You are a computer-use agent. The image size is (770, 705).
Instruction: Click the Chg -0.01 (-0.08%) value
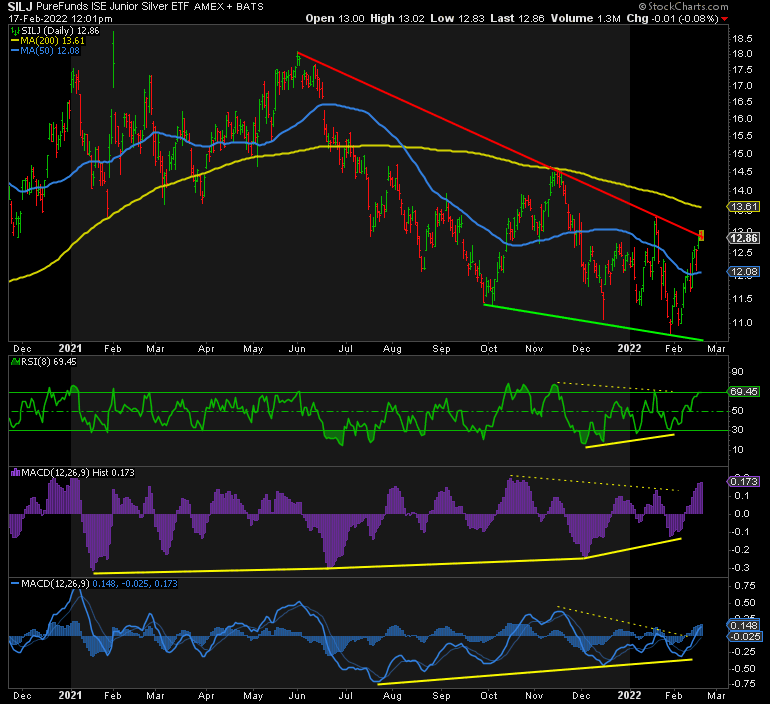[672, 19]
